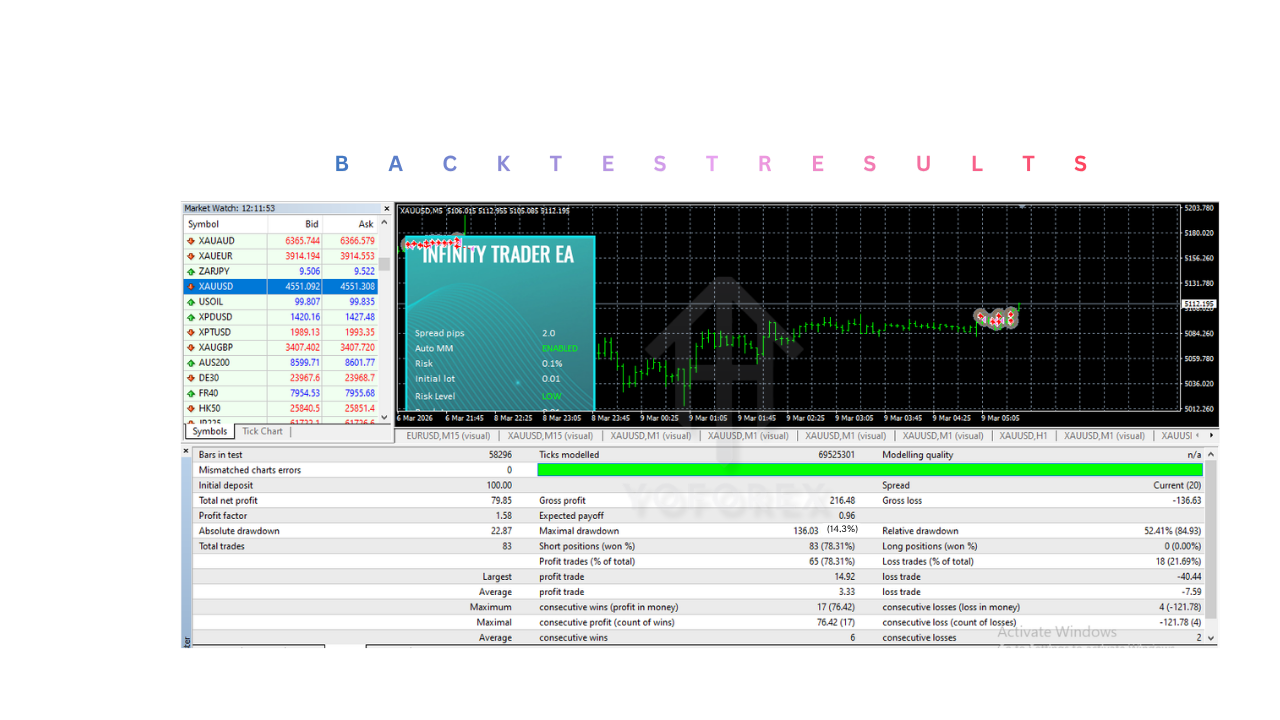Viewport: 1280px width, 720px height.
Task: Close the Market Watch panel
Action: coord(385,208)
